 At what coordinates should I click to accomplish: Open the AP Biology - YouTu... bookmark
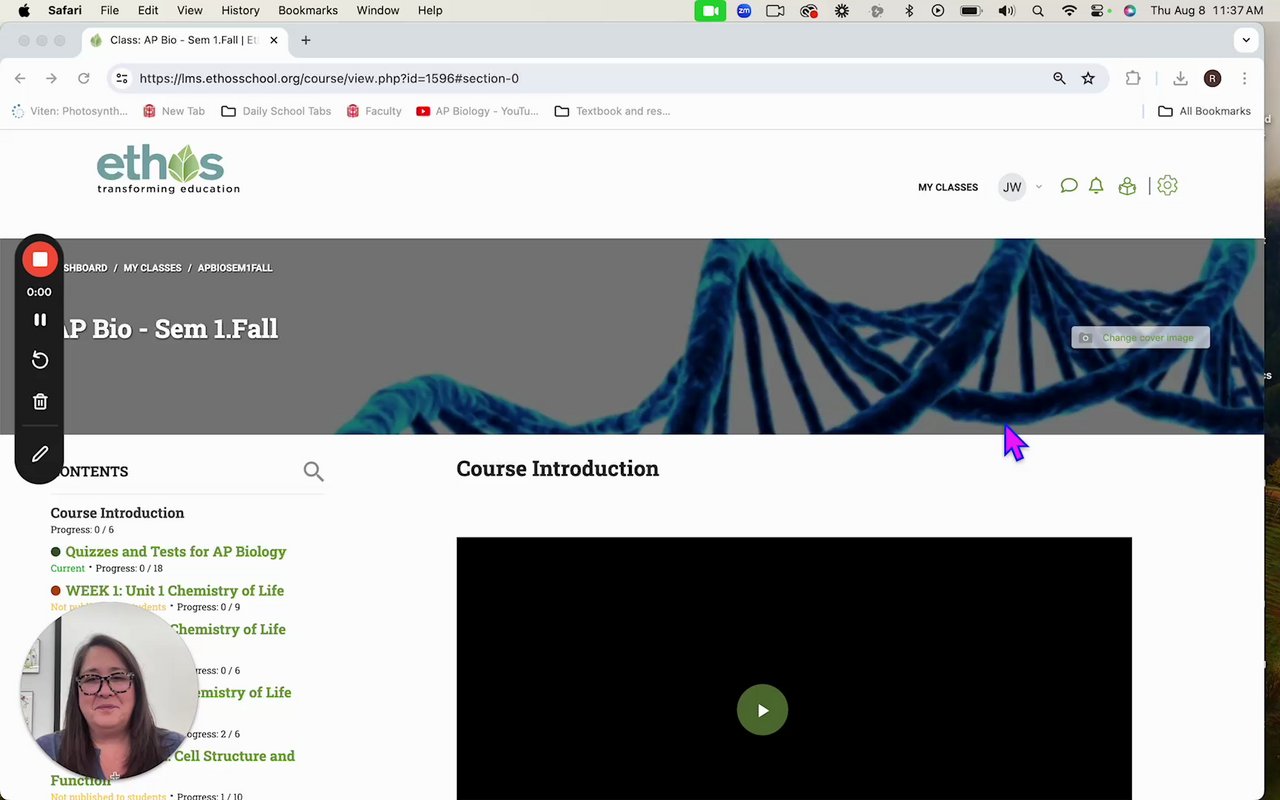[x=477, y=111]
